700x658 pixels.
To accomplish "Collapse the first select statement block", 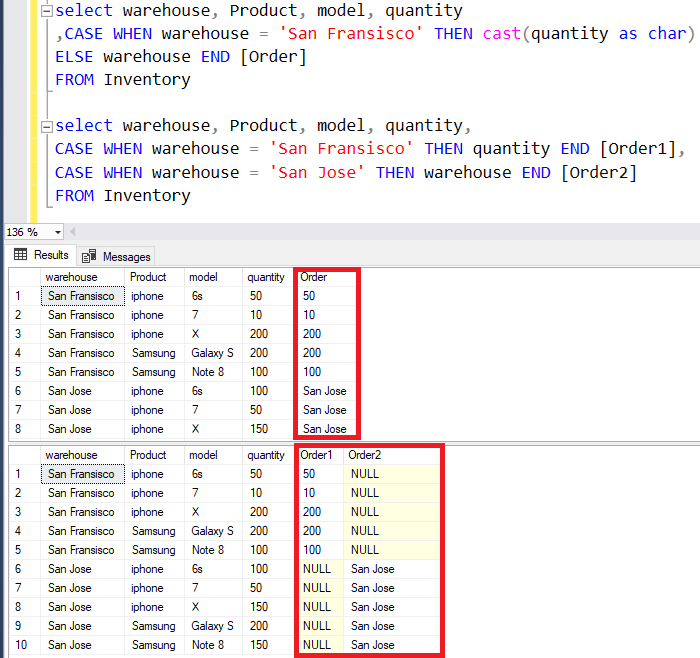I will point(46,11).
